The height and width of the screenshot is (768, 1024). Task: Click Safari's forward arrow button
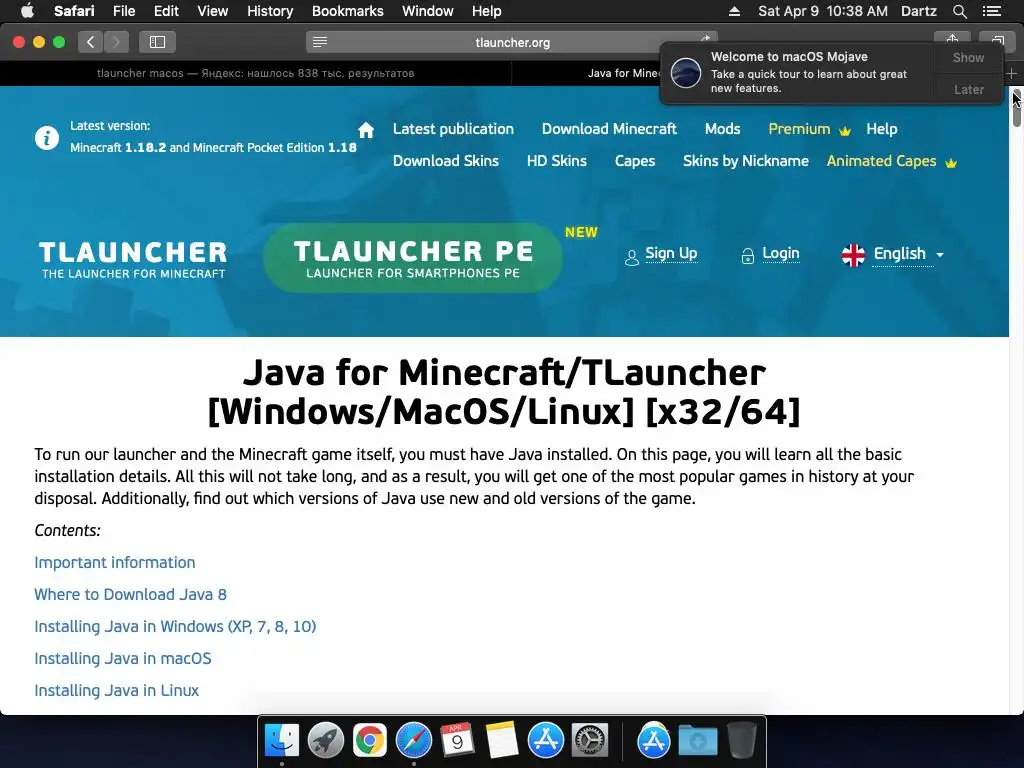[116, 42]
